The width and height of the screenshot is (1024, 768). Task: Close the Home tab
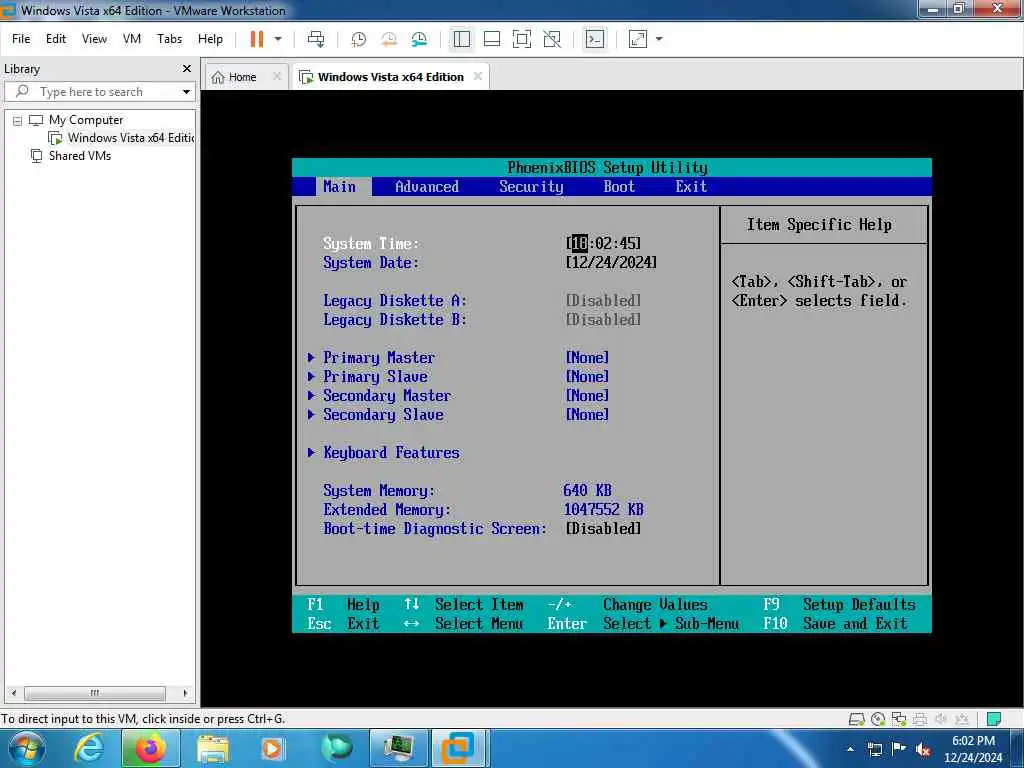(276, 76)
